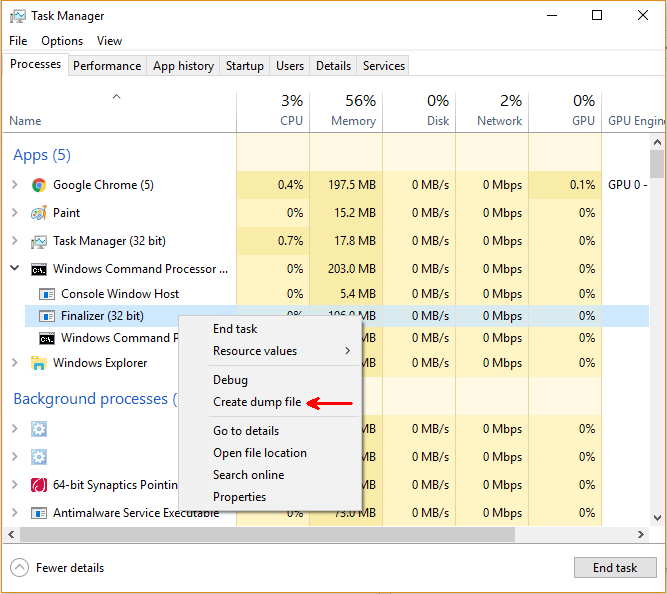Image resolution: width=667 pixels, height=594 pixels.
Task: Expand the first unnamed gear process
Action: 14,428
